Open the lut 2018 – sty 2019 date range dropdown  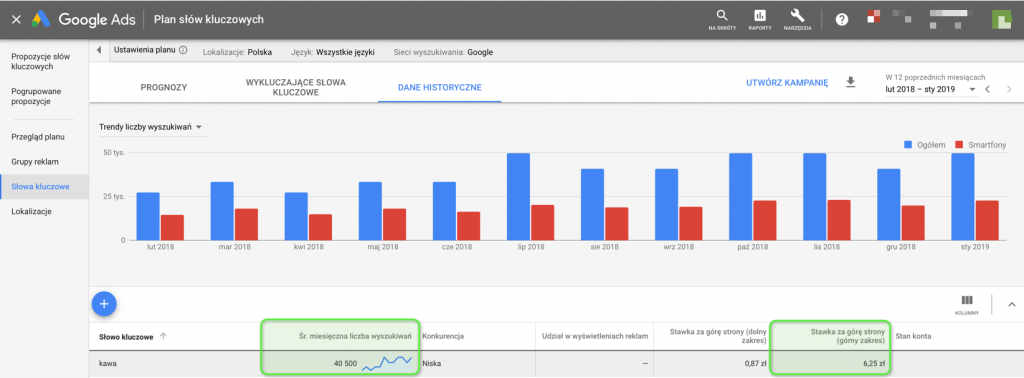931,89
